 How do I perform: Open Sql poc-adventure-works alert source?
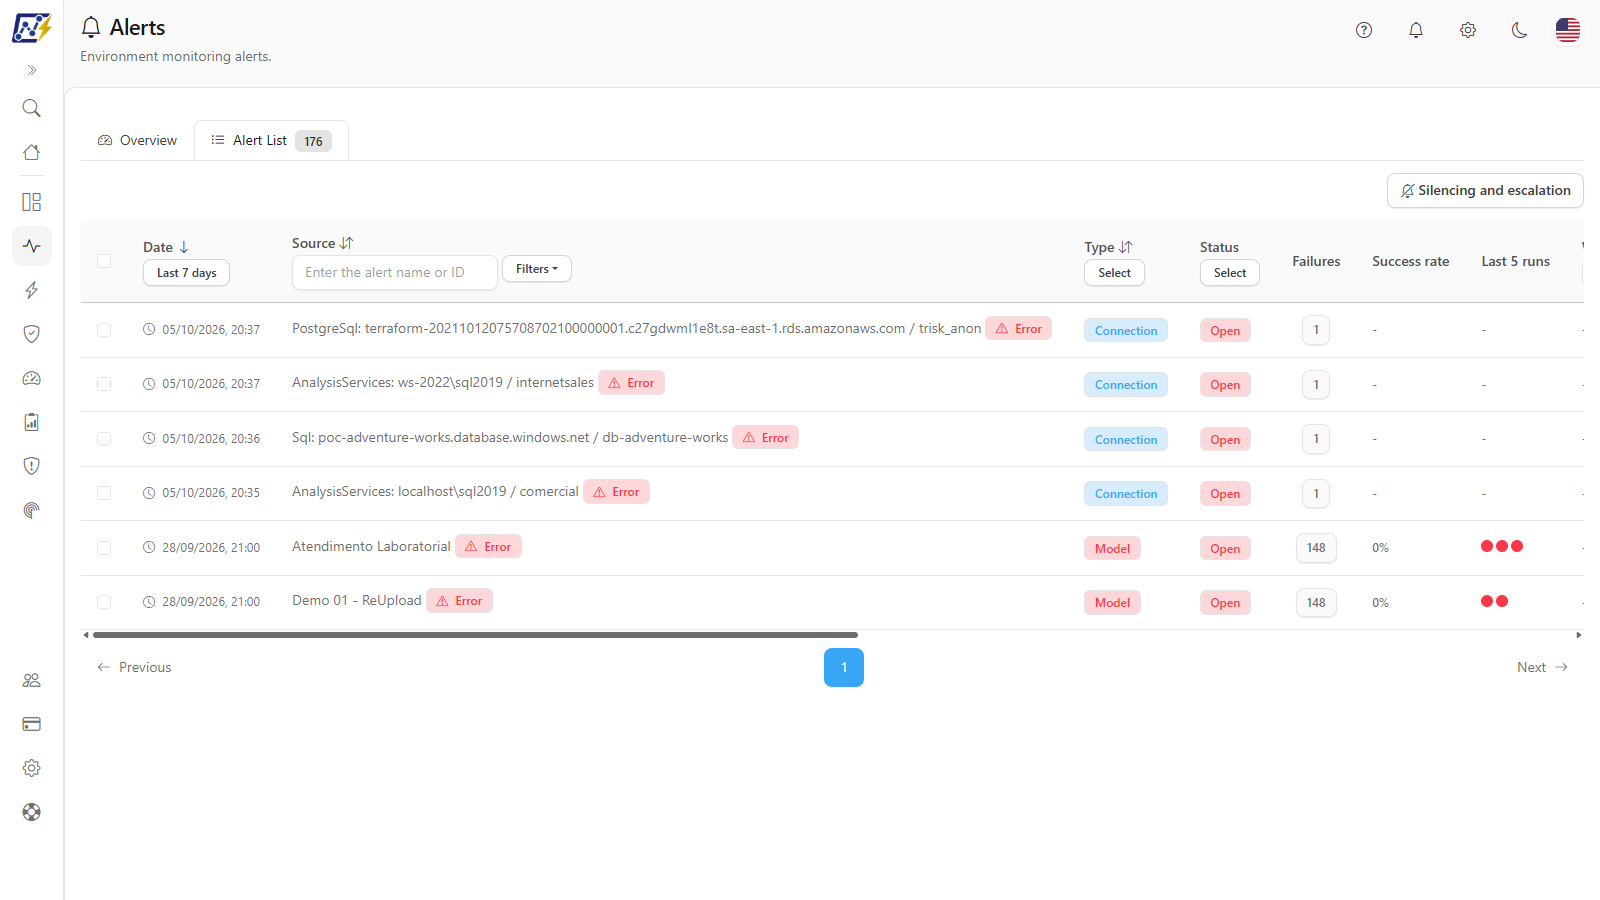[510, 437]
